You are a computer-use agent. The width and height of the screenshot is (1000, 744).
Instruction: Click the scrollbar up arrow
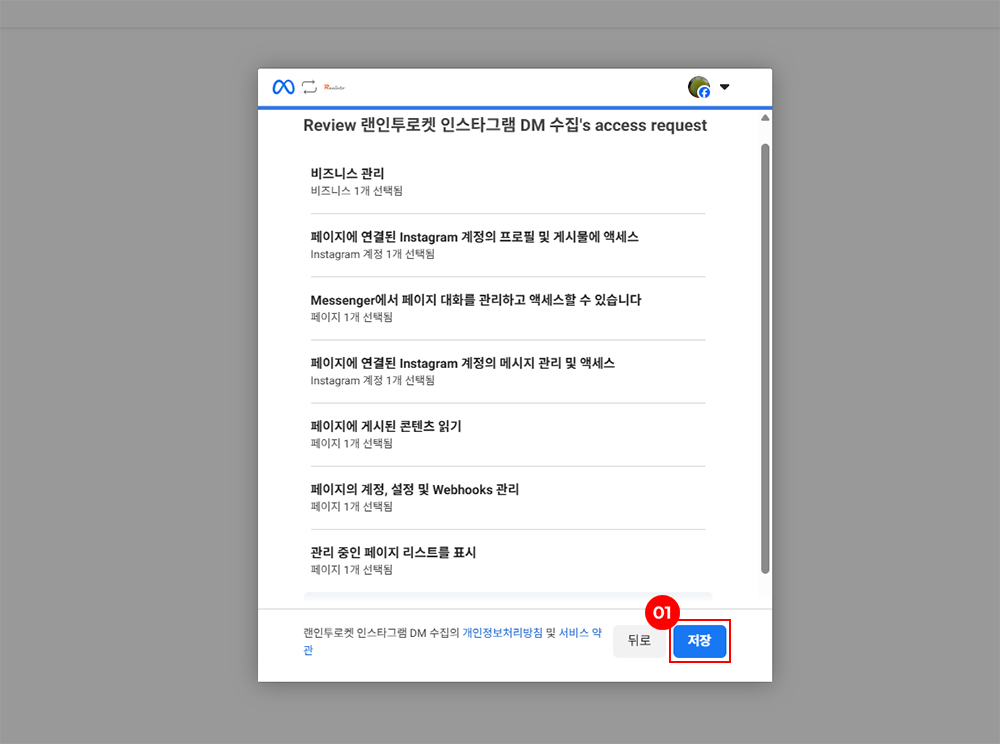[765, 118]
